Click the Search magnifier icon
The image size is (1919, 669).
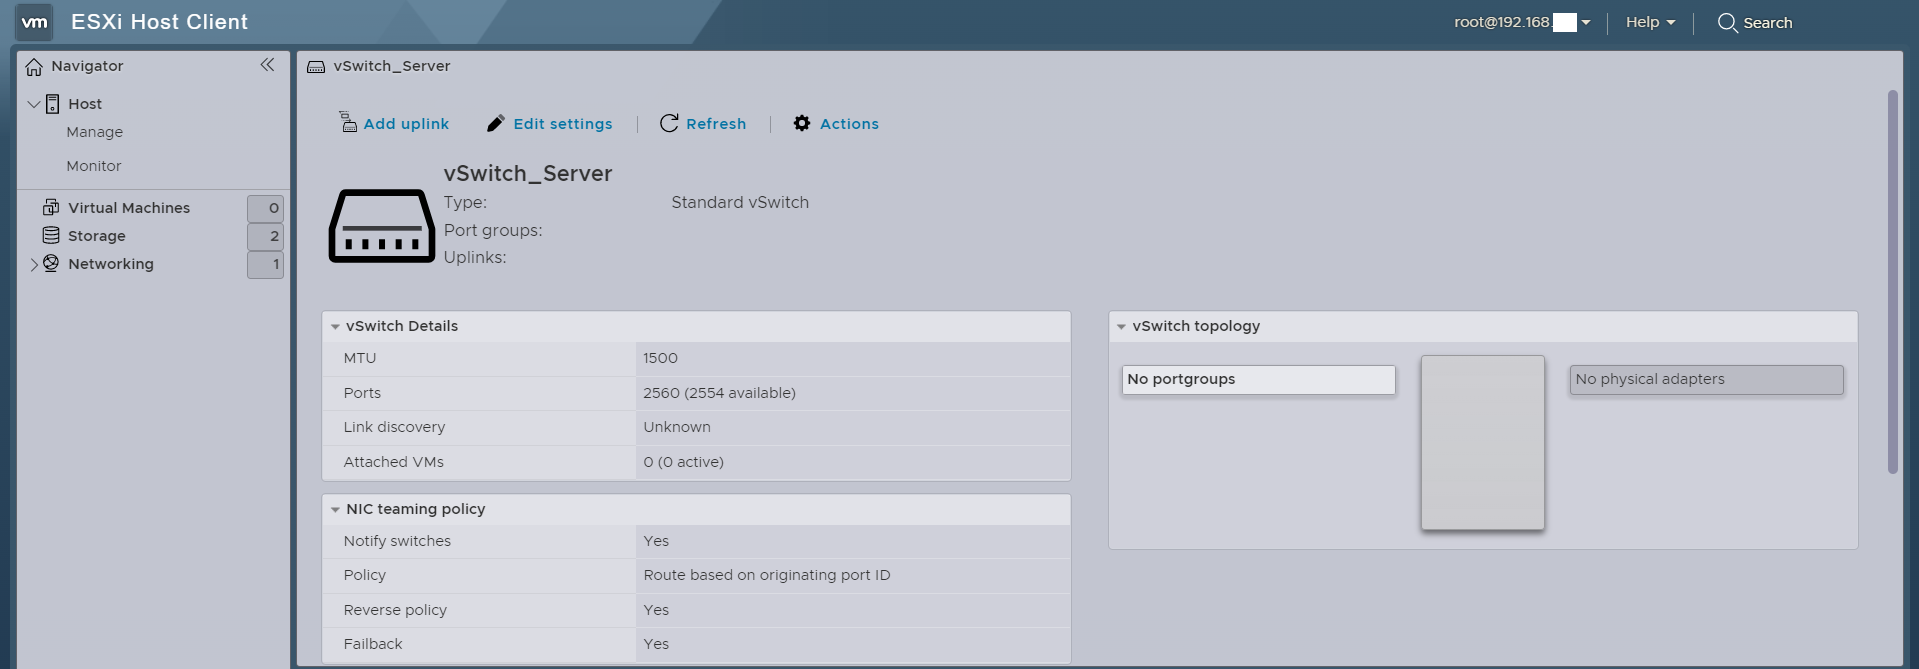click(1727, 23)
